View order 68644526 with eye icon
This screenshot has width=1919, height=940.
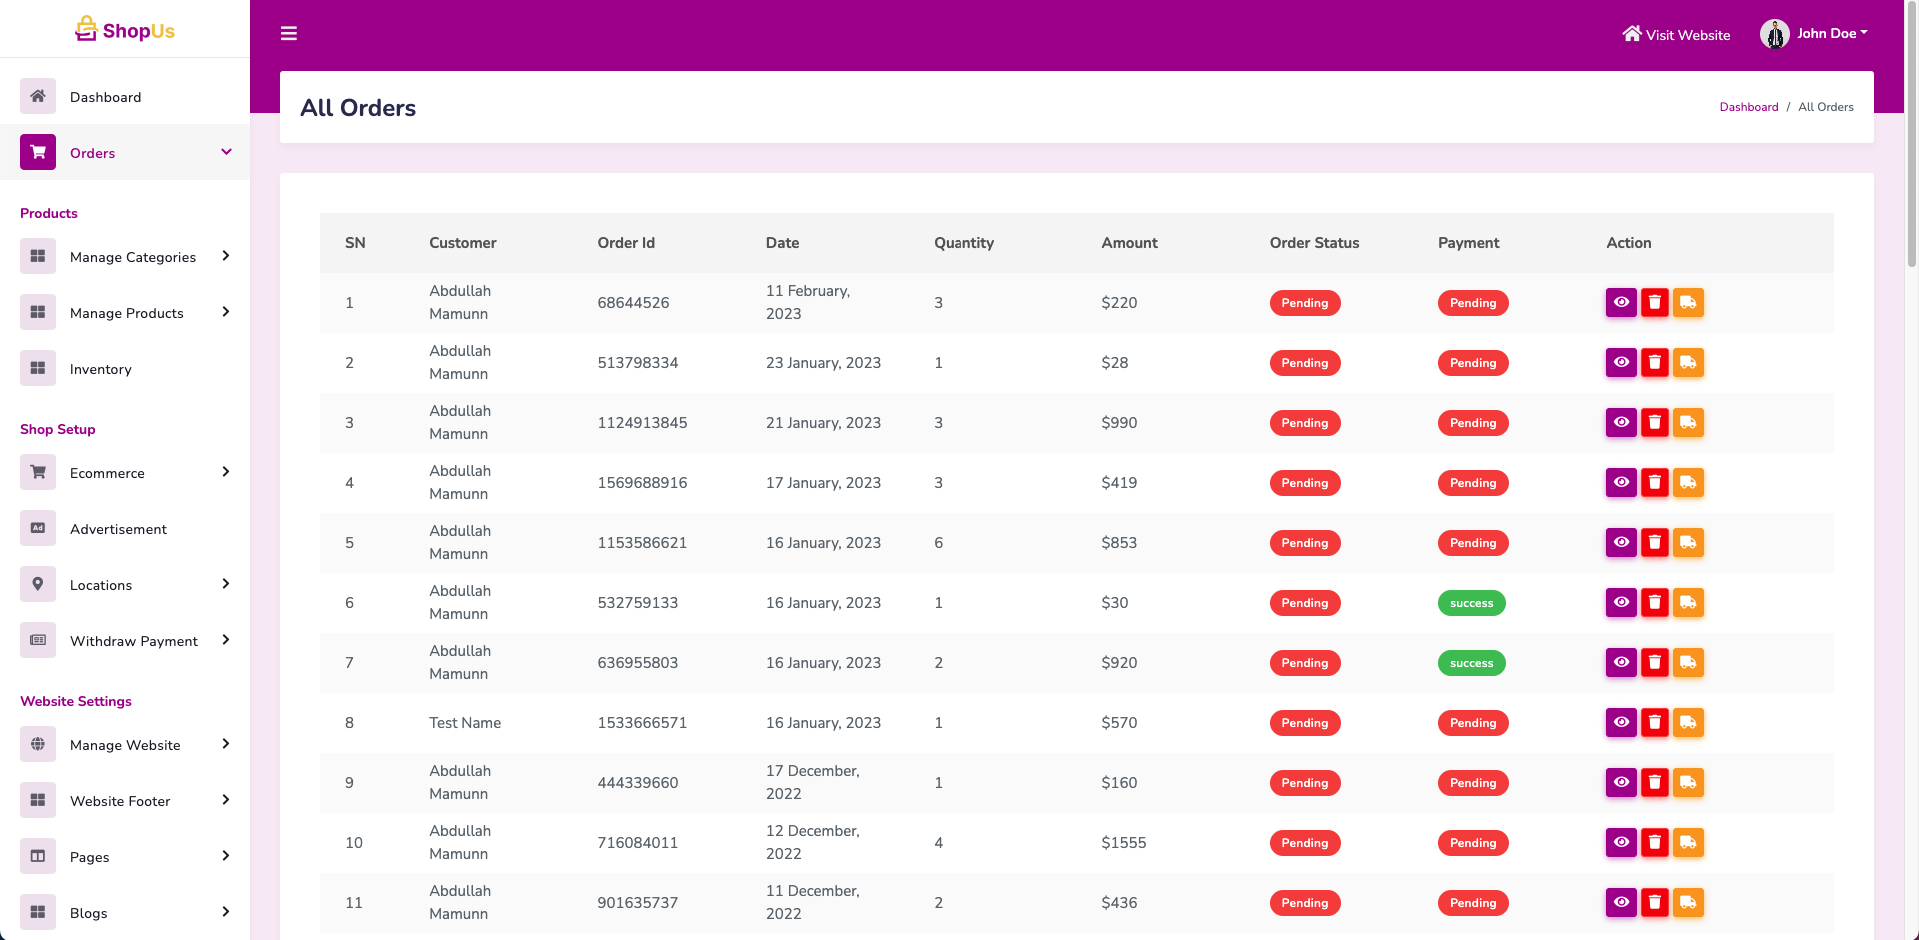(x=1621, y=303)
